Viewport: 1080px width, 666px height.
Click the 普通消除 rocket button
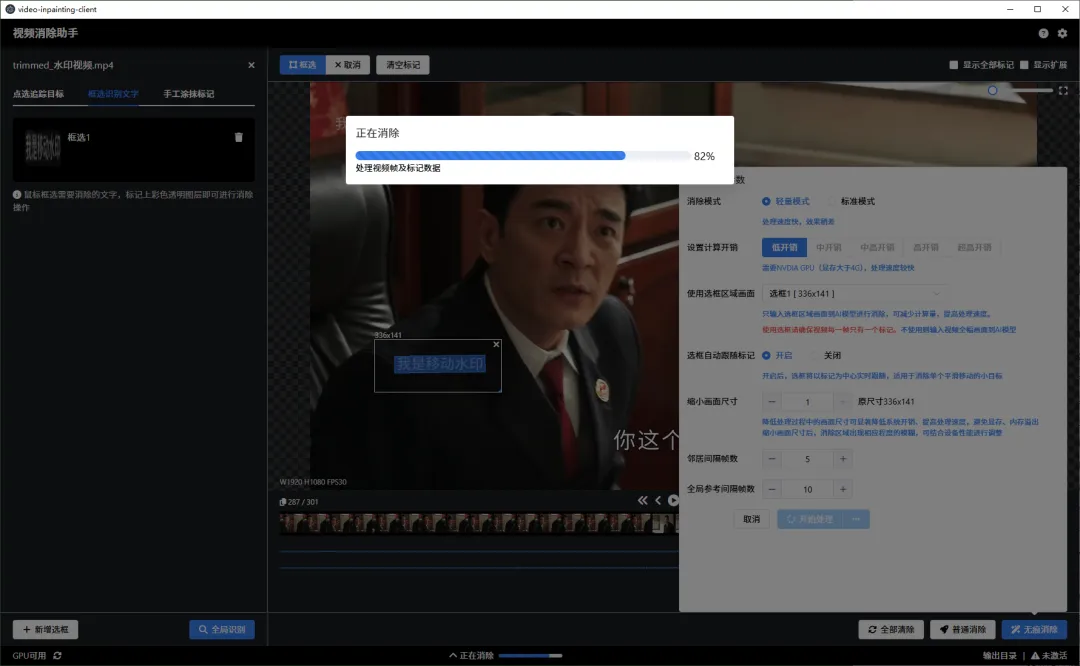pyautogui.click(x=963, y=629)
